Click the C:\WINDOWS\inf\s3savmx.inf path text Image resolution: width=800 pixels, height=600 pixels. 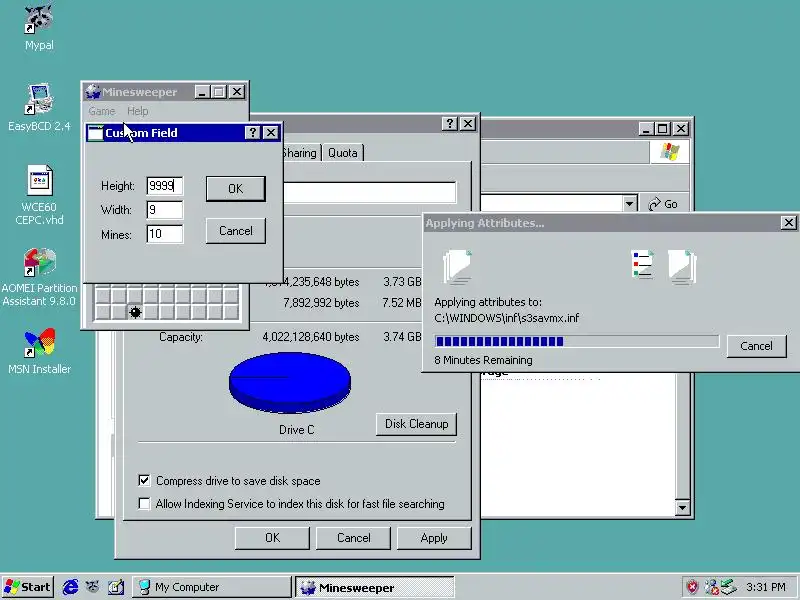[x=507, y=318]
